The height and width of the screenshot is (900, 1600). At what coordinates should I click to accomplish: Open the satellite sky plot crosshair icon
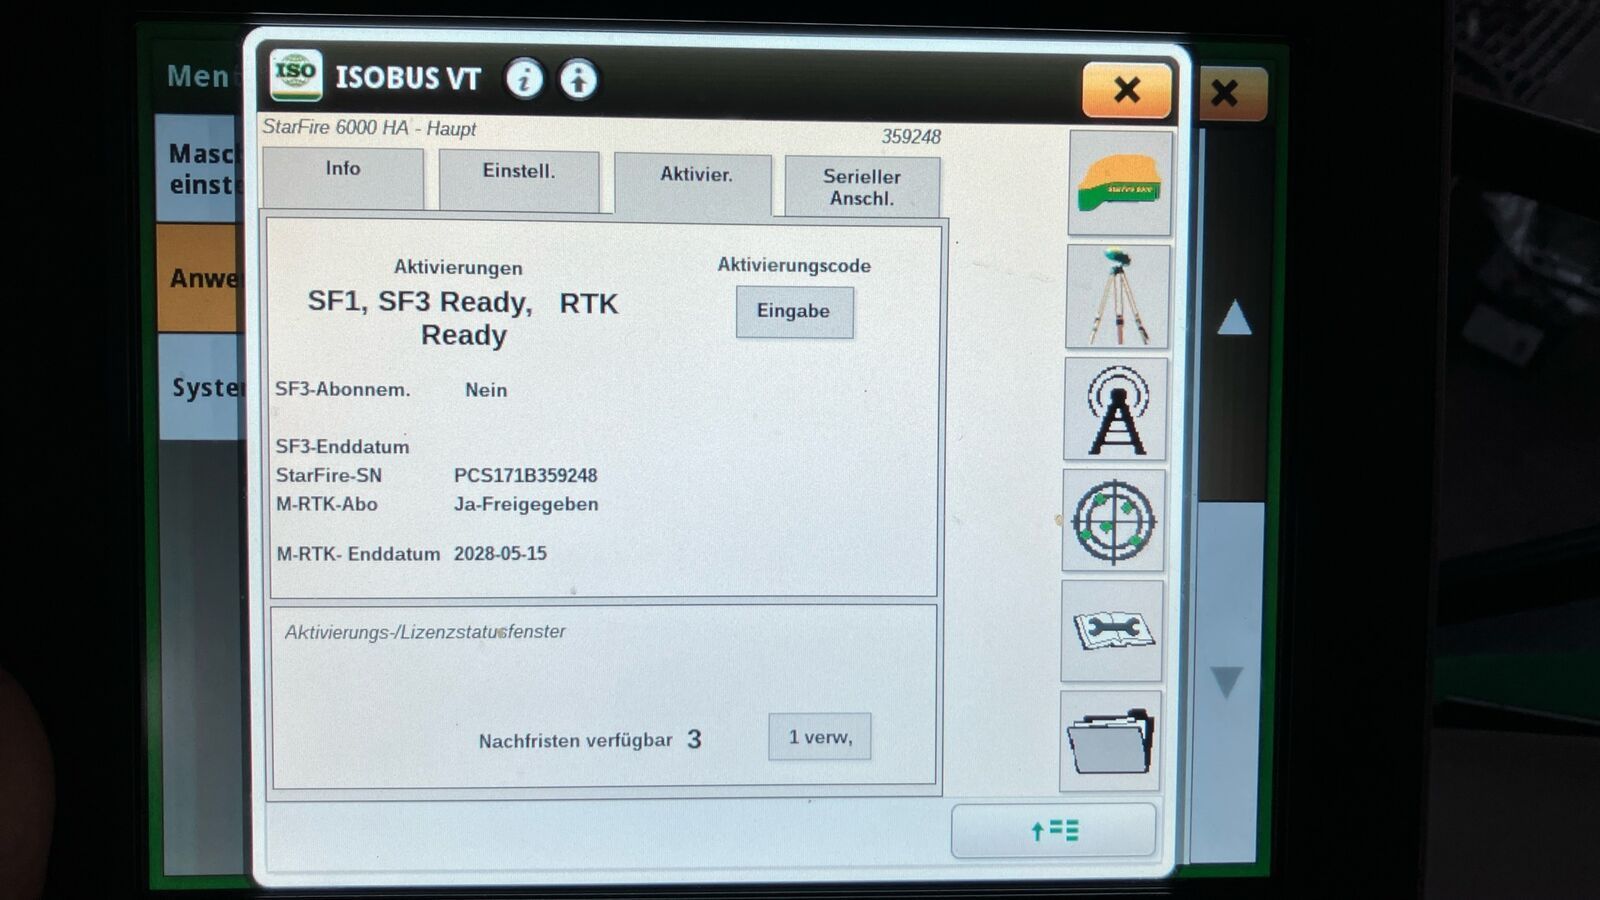tap(1114, 521)
